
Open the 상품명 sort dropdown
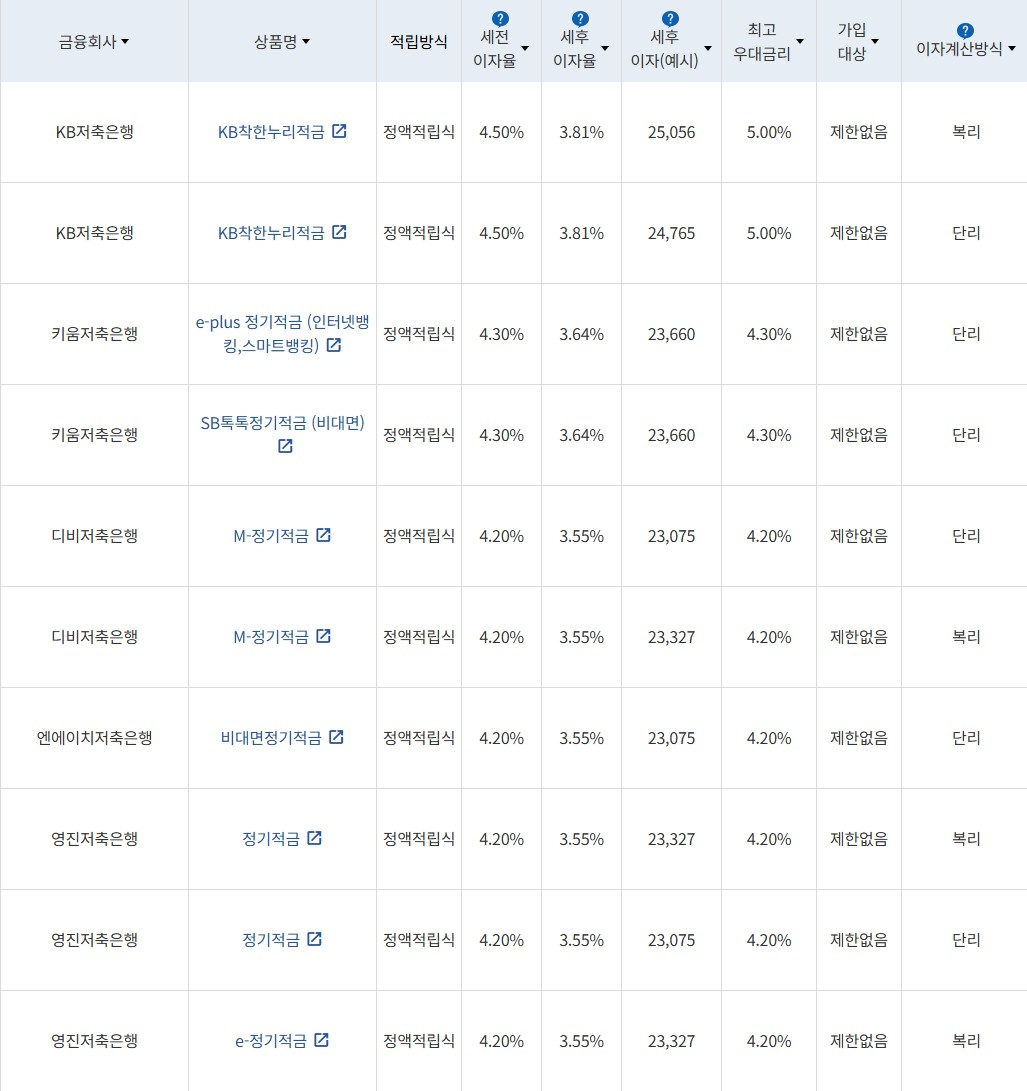click(308, 42)
